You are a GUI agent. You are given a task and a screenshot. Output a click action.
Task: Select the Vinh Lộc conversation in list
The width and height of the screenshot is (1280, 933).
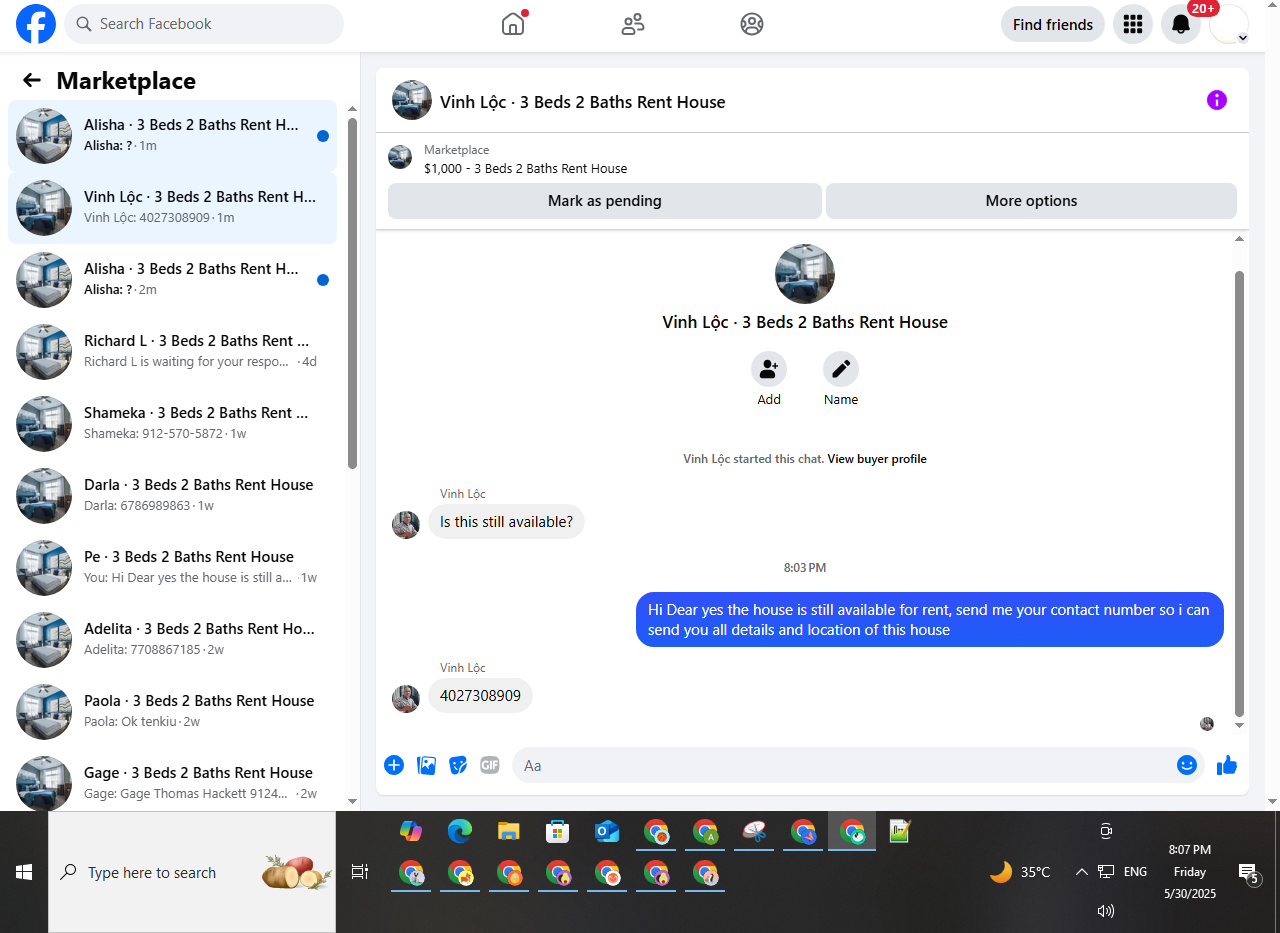point(172,208)
